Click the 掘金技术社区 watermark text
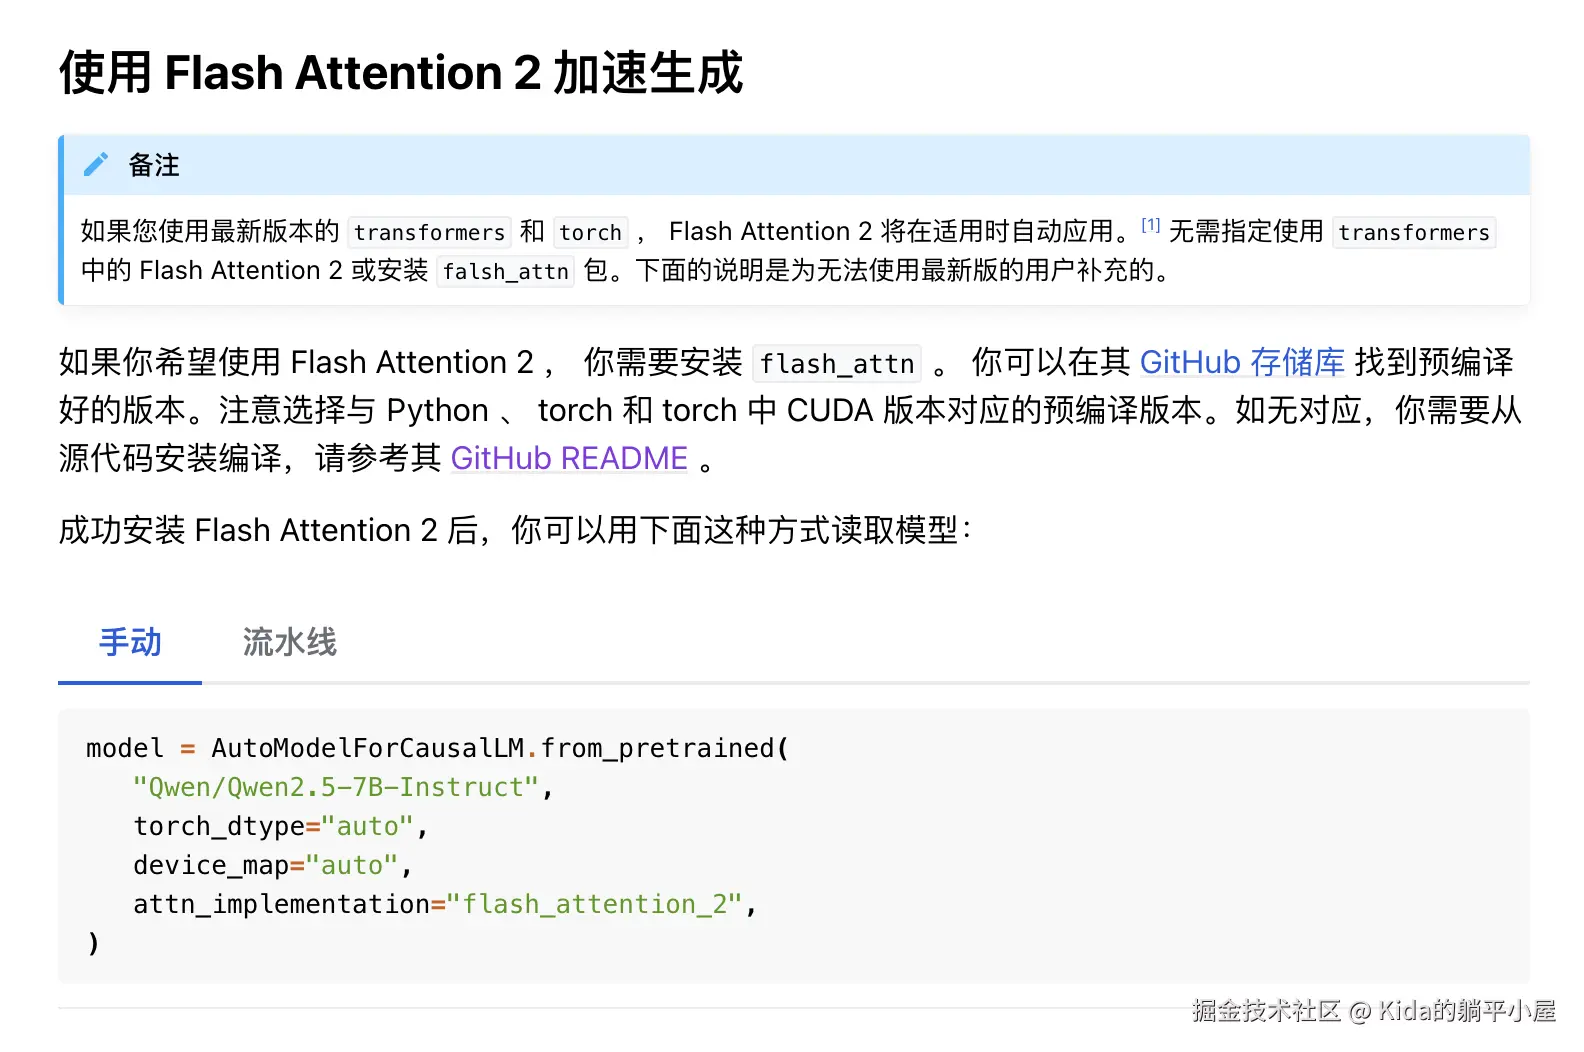 coord(1266,1011)
